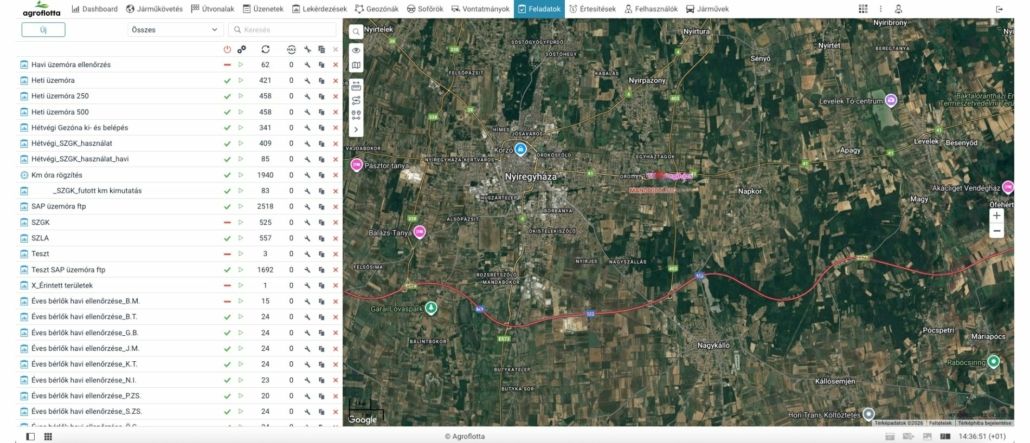Open the user profile icon in header
The height and width of the screenshot is (443, 1030).
pos(898,9)
